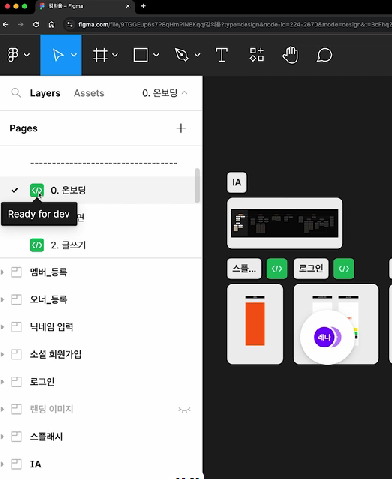Expand the 로그인 layer
The image size is (392, 479).
(3, 382)
